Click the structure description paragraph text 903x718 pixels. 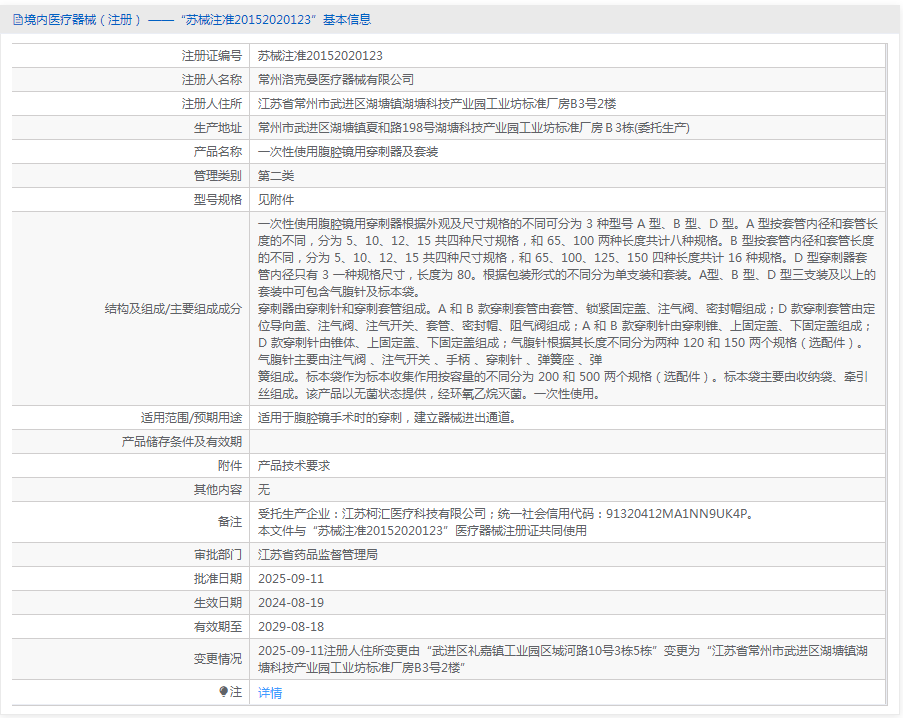tap(567, 309)
